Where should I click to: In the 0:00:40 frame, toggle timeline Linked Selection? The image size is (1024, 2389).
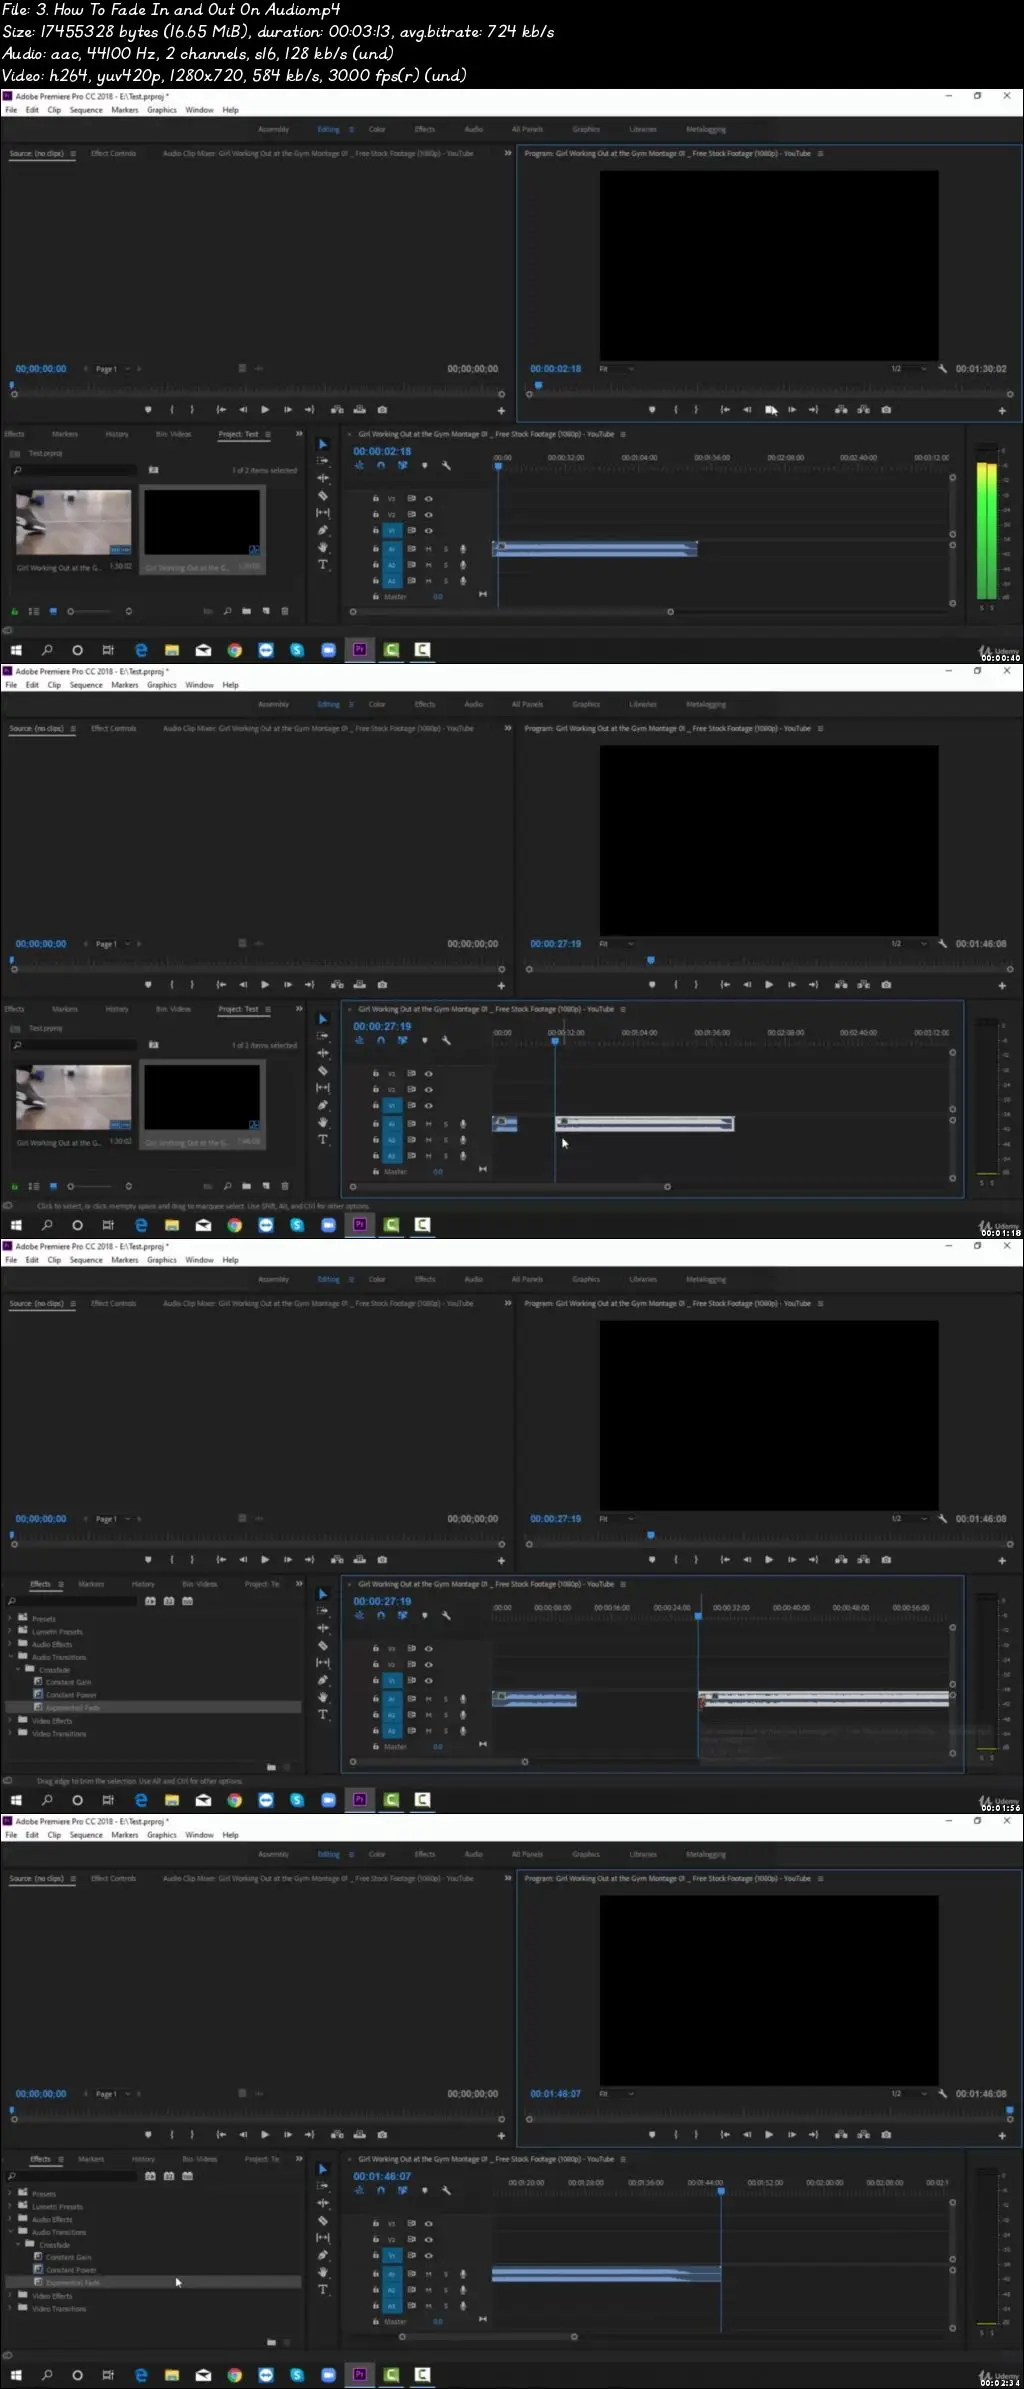(403, 465)
